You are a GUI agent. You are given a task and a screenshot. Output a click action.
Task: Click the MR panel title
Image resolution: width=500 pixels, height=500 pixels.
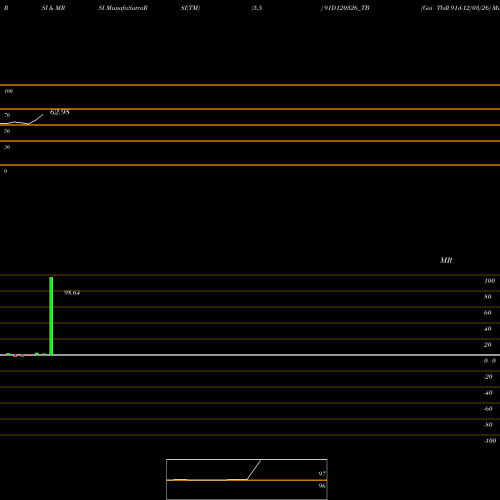tap(446, 260)
